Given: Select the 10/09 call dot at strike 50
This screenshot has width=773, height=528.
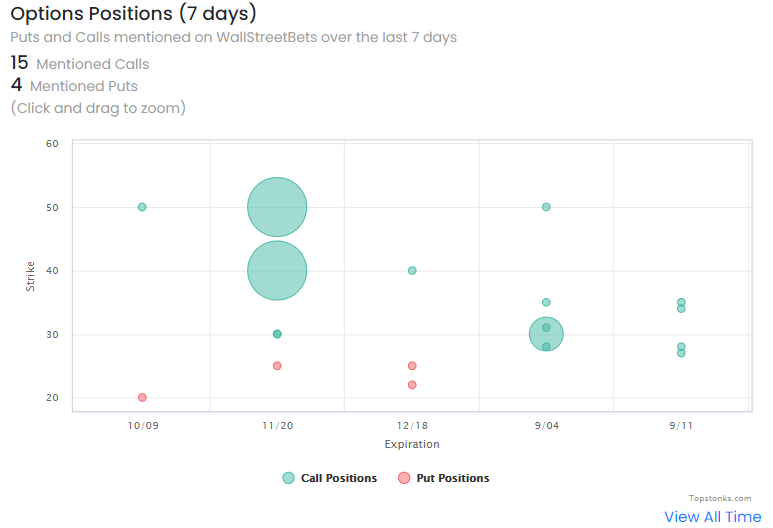Looking at the screenshot, I should pyautogui.click(x=142, y=207).
